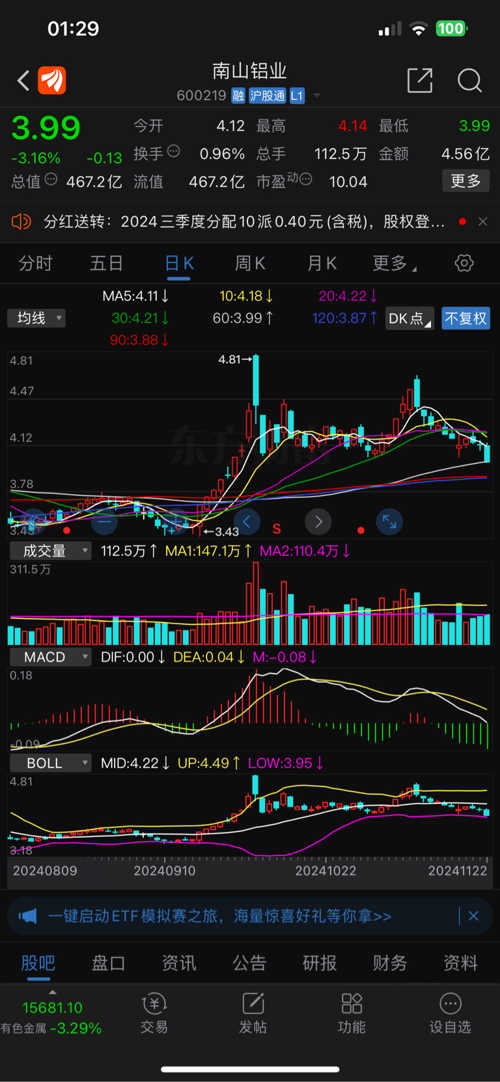500x1082 pixels.
Task: Open 交易 trading icon in bottom bar
Action: 154,1013
